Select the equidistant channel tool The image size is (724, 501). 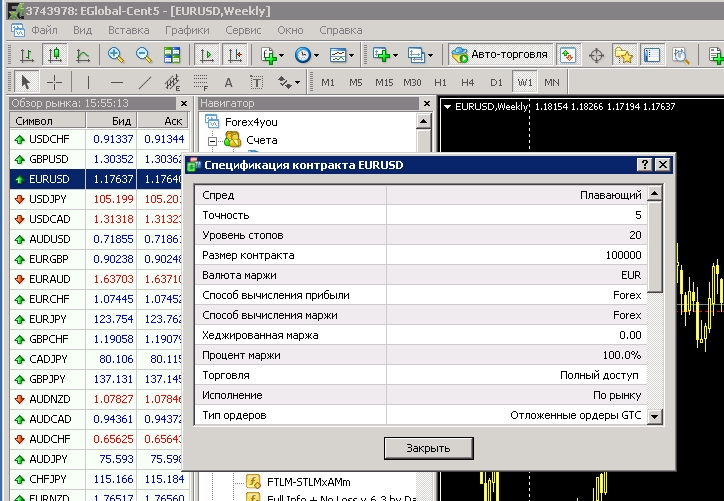pyautogui.click(x=173, y=83)
